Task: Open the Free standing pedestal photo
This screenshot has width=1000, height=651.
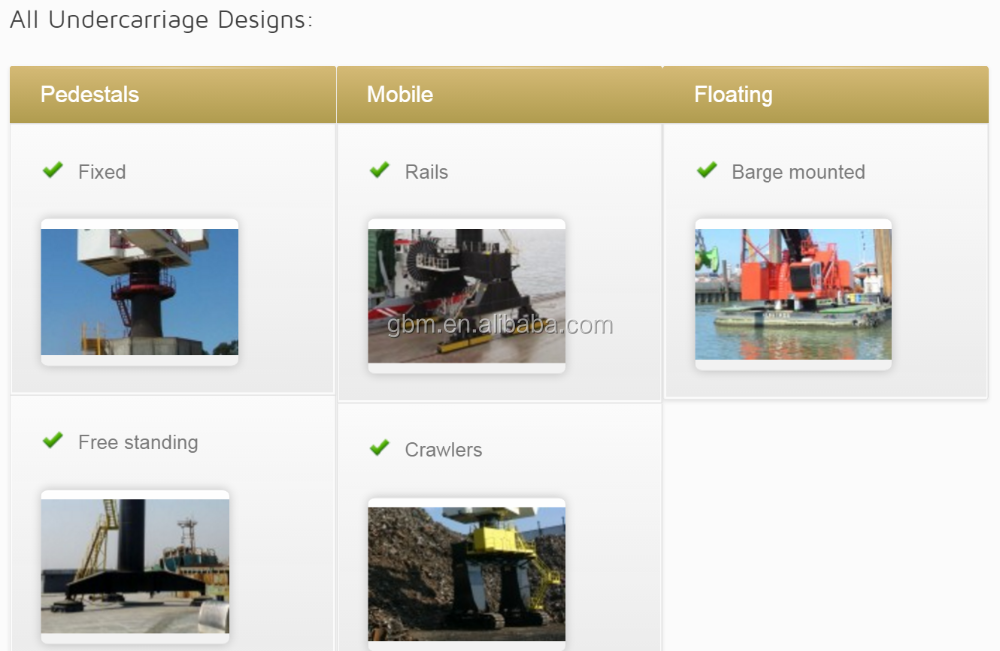Action: tap(135, 566)
